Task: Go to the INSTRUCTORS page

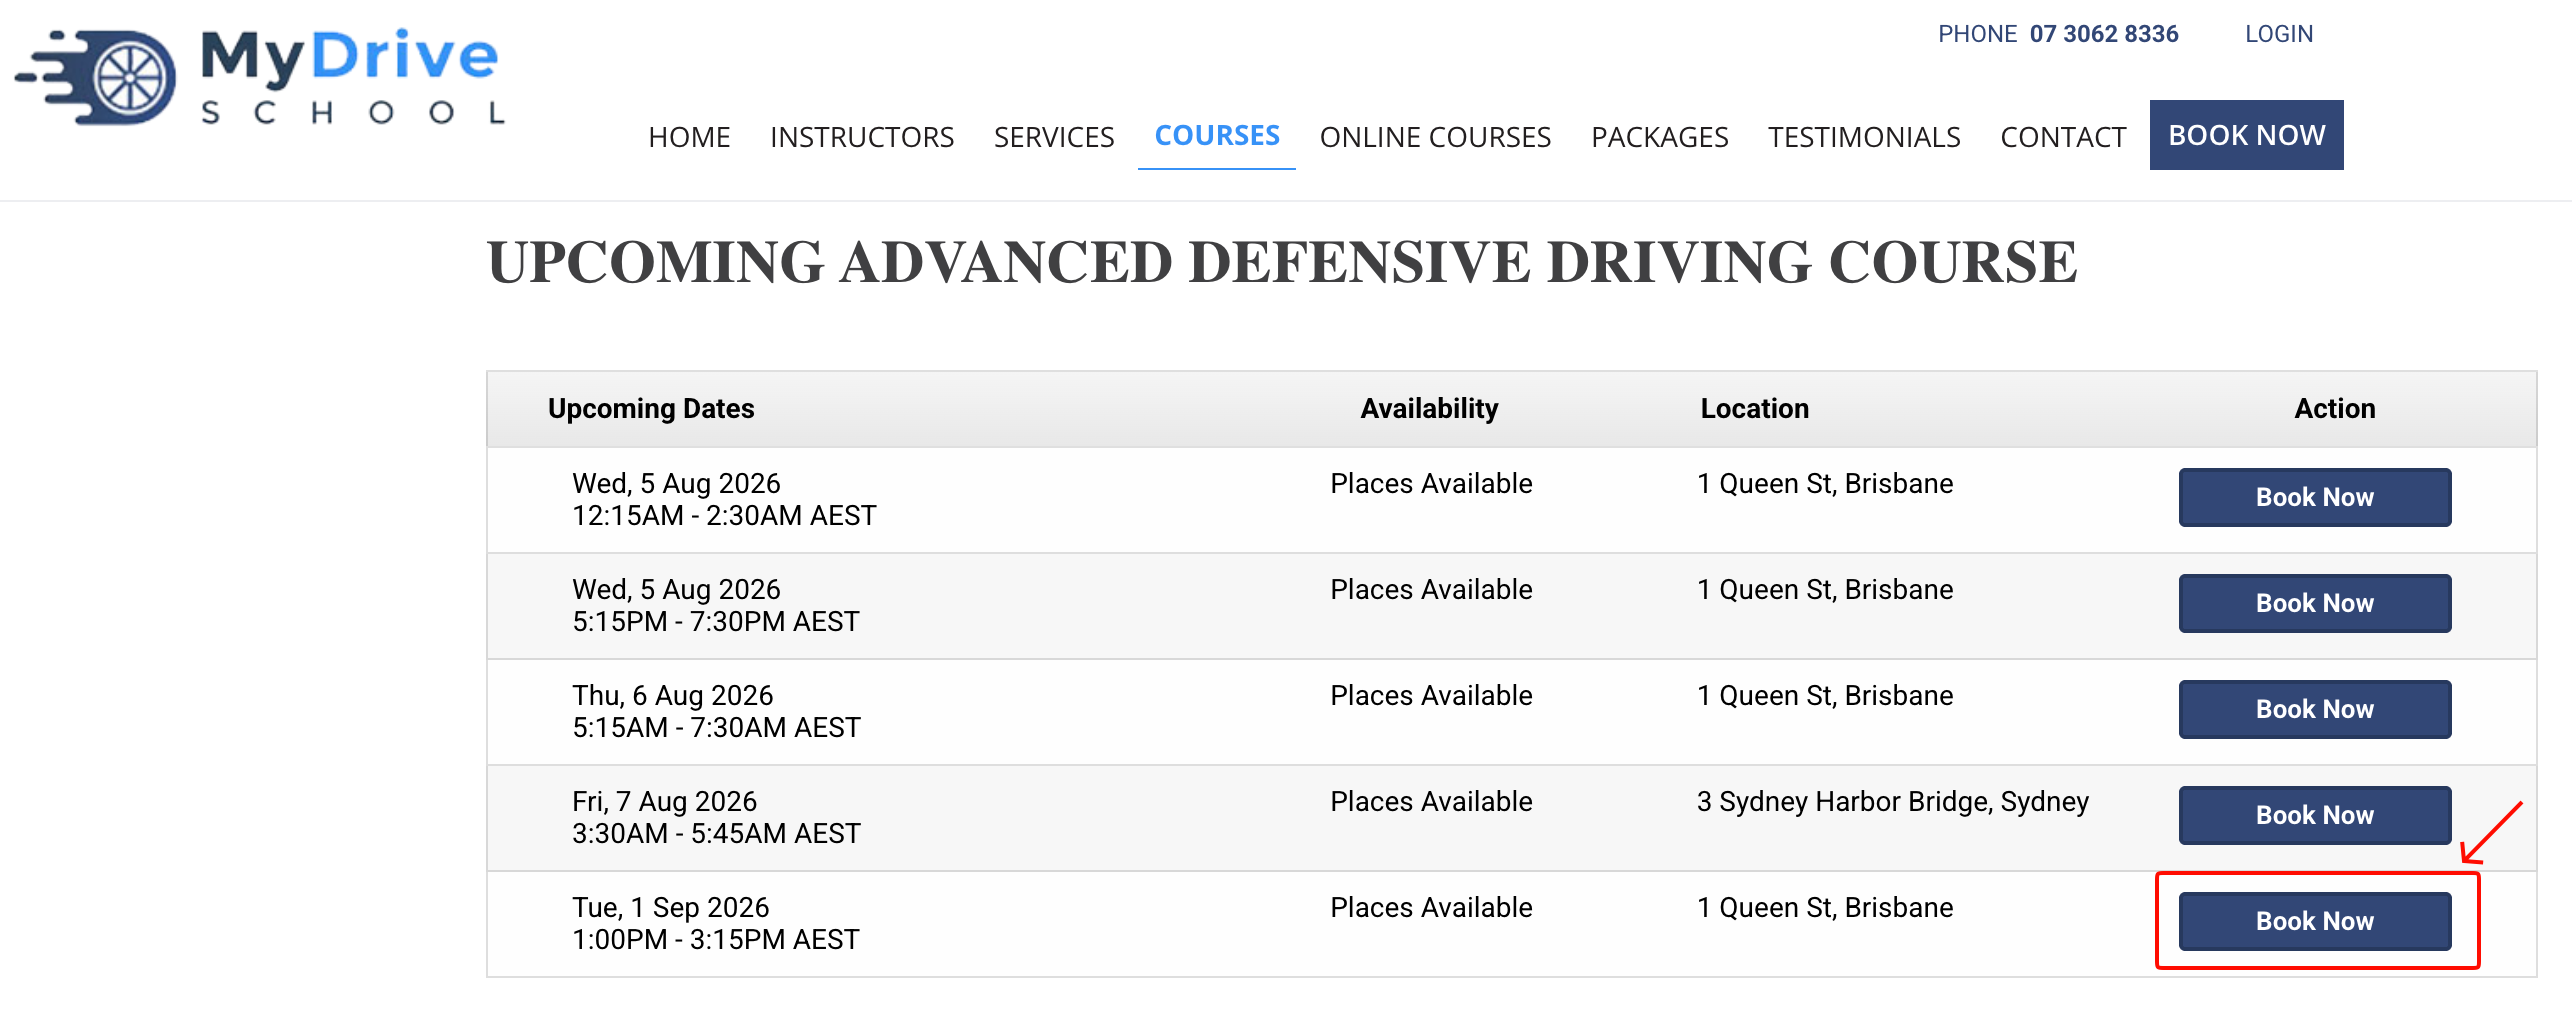Action: pyautogui.click(x=862, y=137)
